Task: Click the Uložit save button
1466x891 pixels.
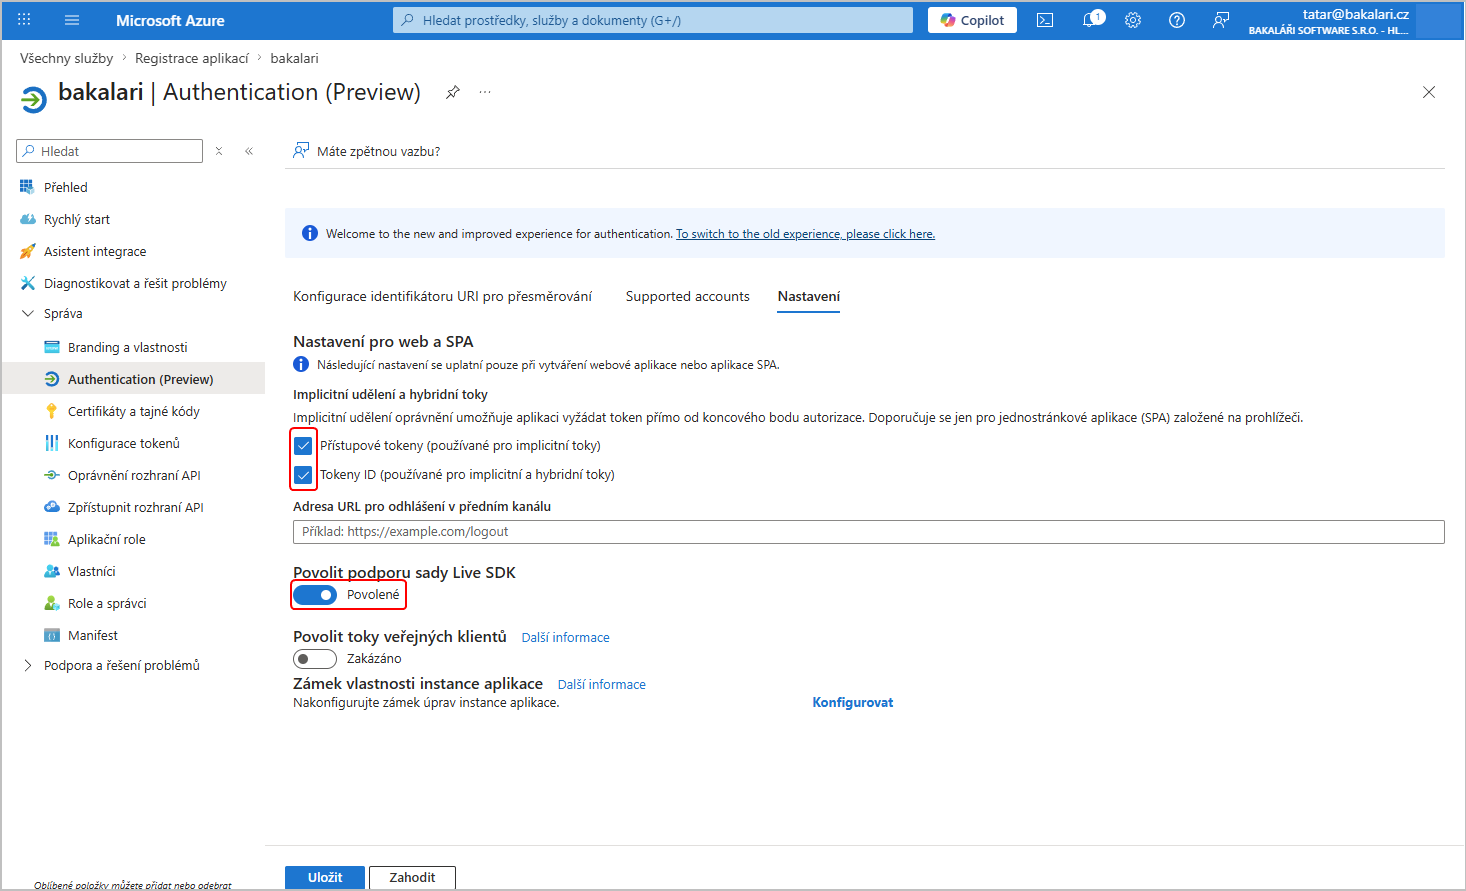Action: [x=325, y=877]
